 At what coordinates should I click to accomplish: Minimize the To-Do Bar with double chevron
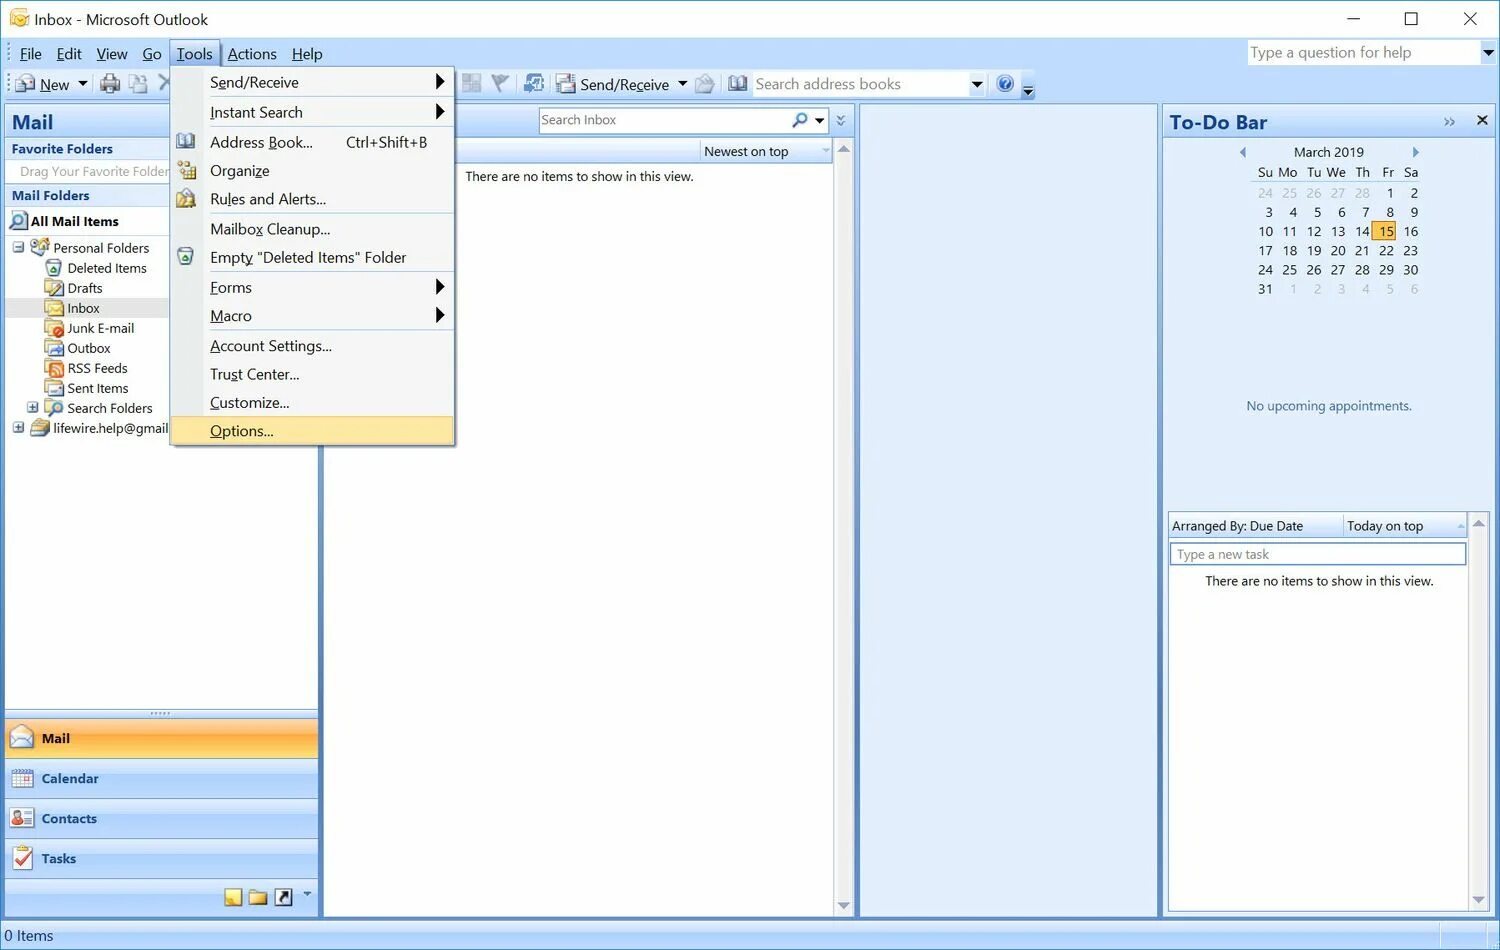1449,122
